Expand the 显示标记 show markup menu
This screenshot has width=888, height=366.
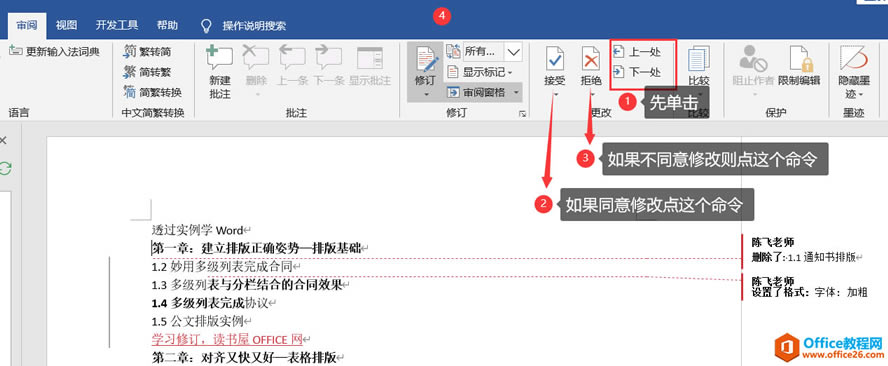479,72
